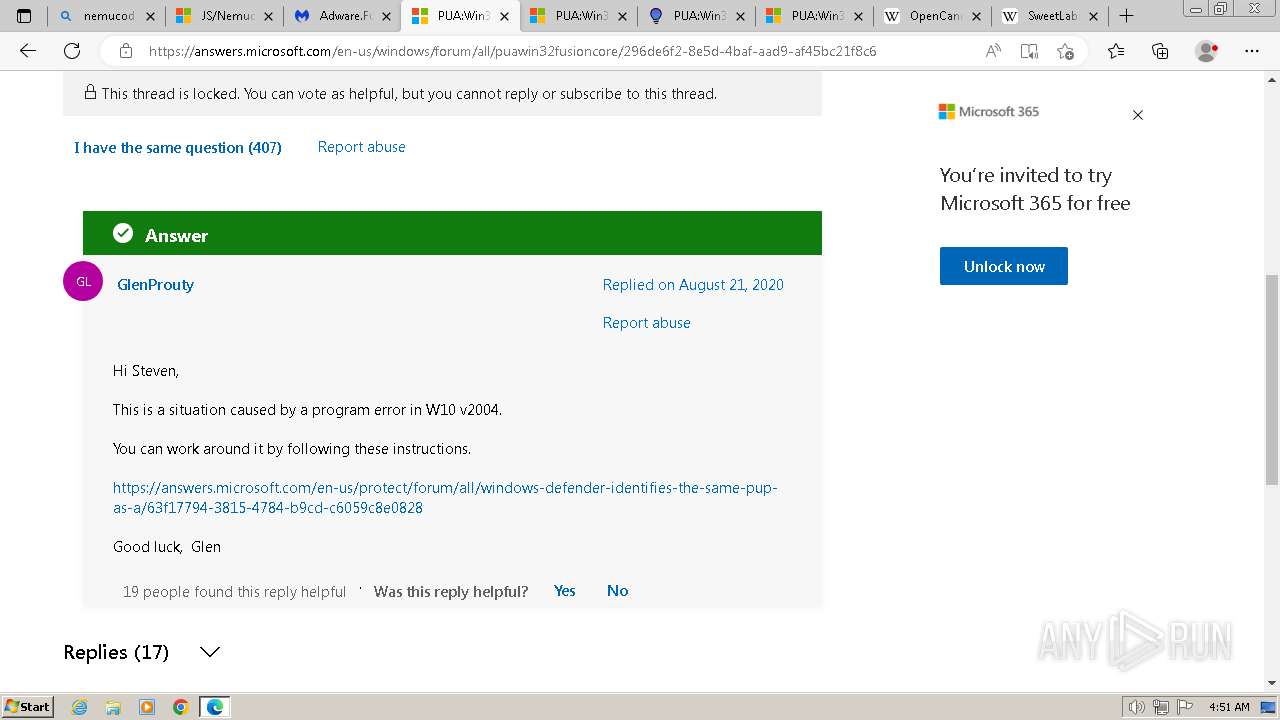Open the Collections icon
The width and height of the screenshot is (1280, 720).
[1160, 51]
